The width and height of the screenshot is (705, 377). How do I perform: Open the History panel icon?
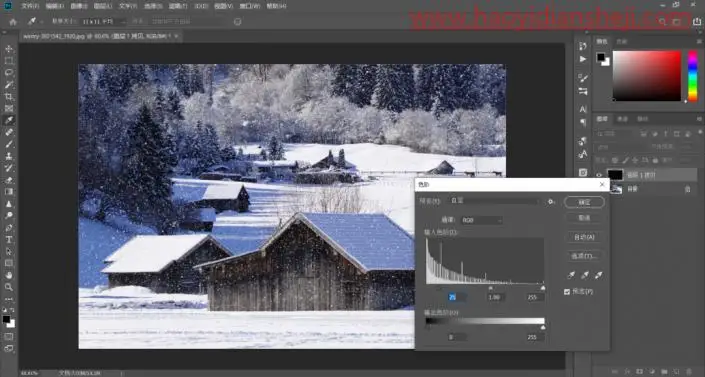tap(583, 46)
